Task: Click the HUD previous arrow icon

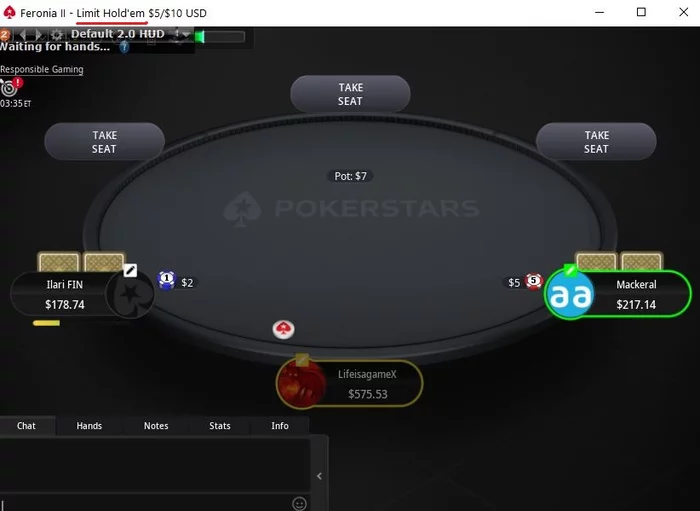Action: (x=23, y=34)
